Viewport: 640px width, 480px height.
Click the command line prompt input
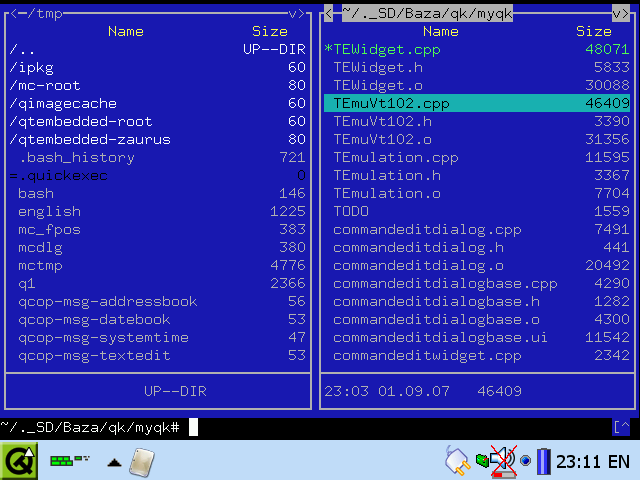pyautogui.click(x=315, y=427)
